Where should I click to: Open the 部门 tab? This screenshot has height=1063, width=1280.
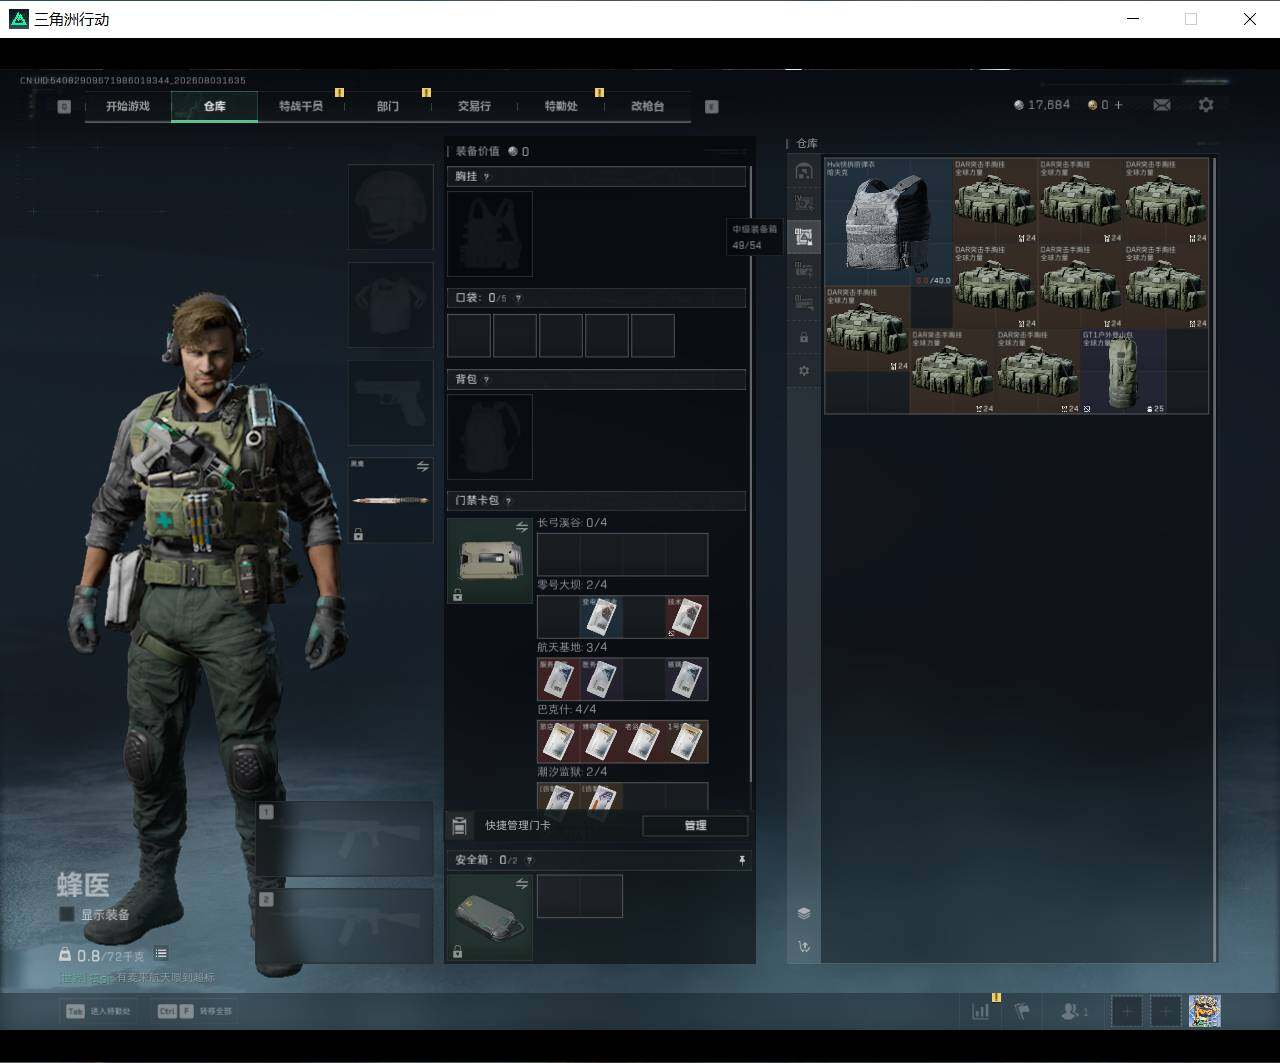388,106
